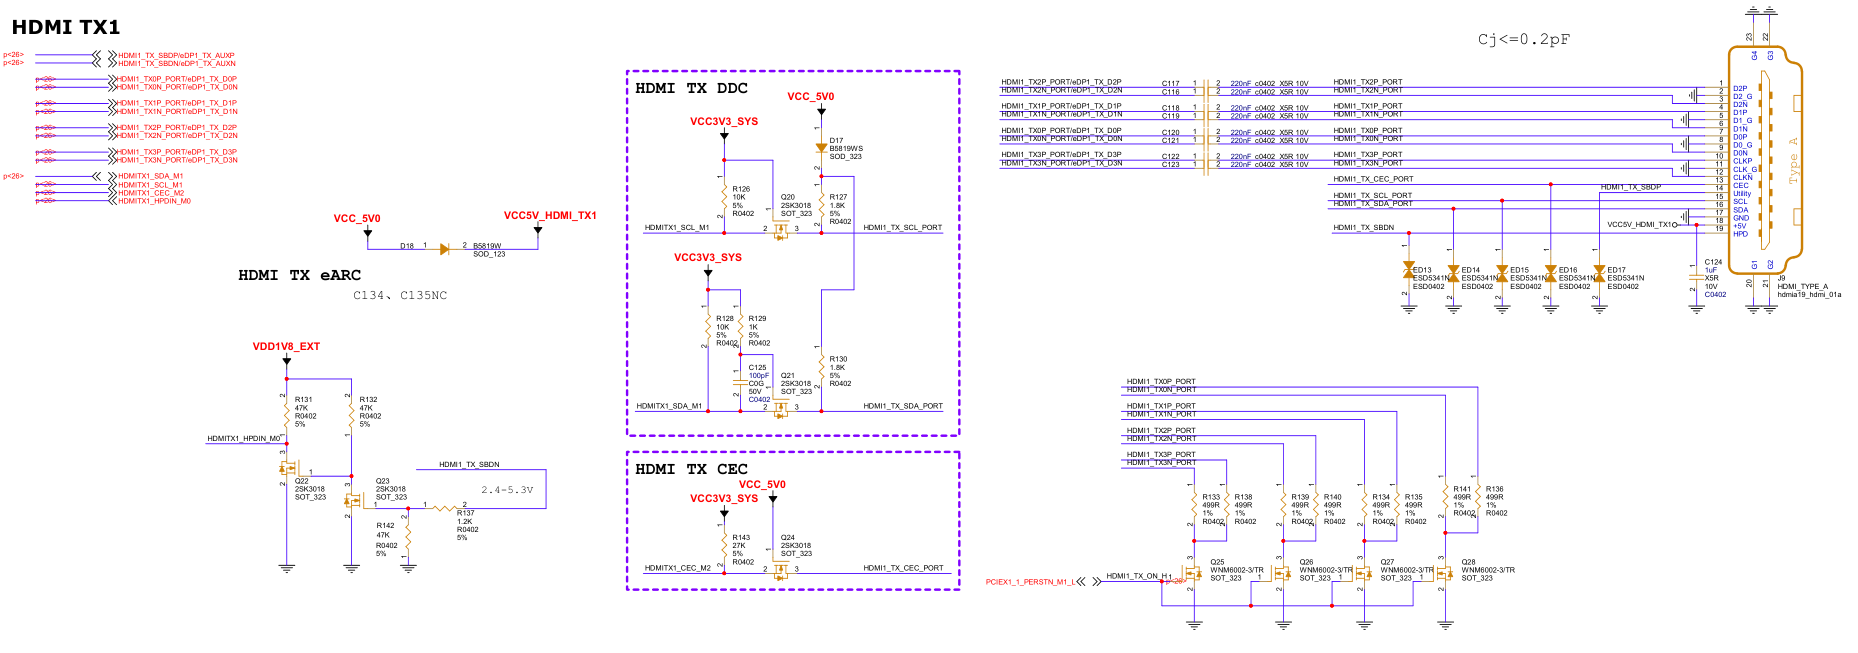Click the HDMI TX CEC block title
Screen dimensions: 1858x653
(x=692, y=469)
